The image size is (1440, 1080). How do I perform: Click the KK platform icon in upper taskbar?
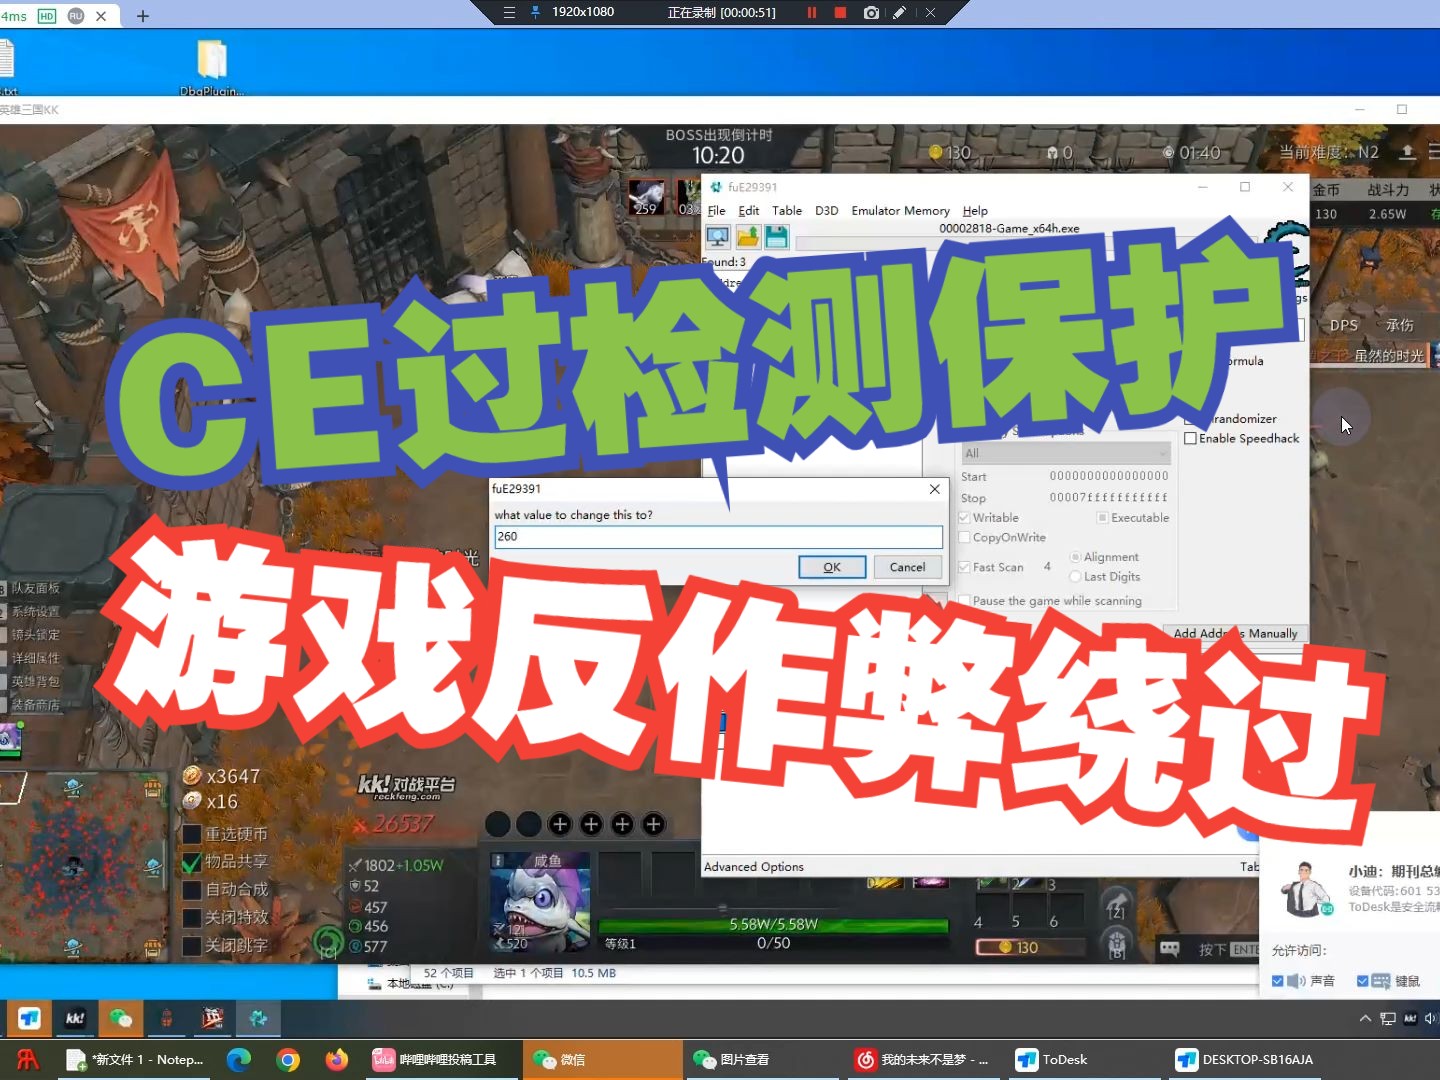coord(75,1018)
